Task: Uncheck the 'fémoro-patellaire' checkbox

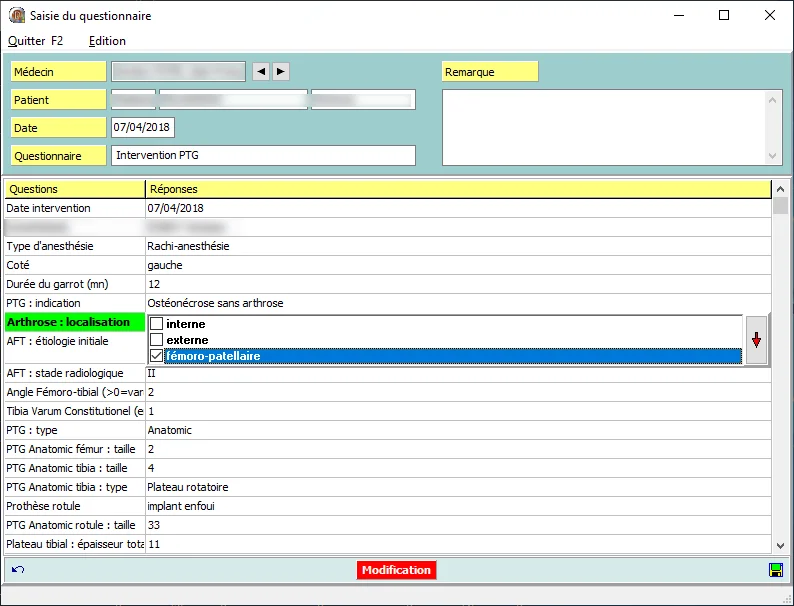Action: click(156, 356)
